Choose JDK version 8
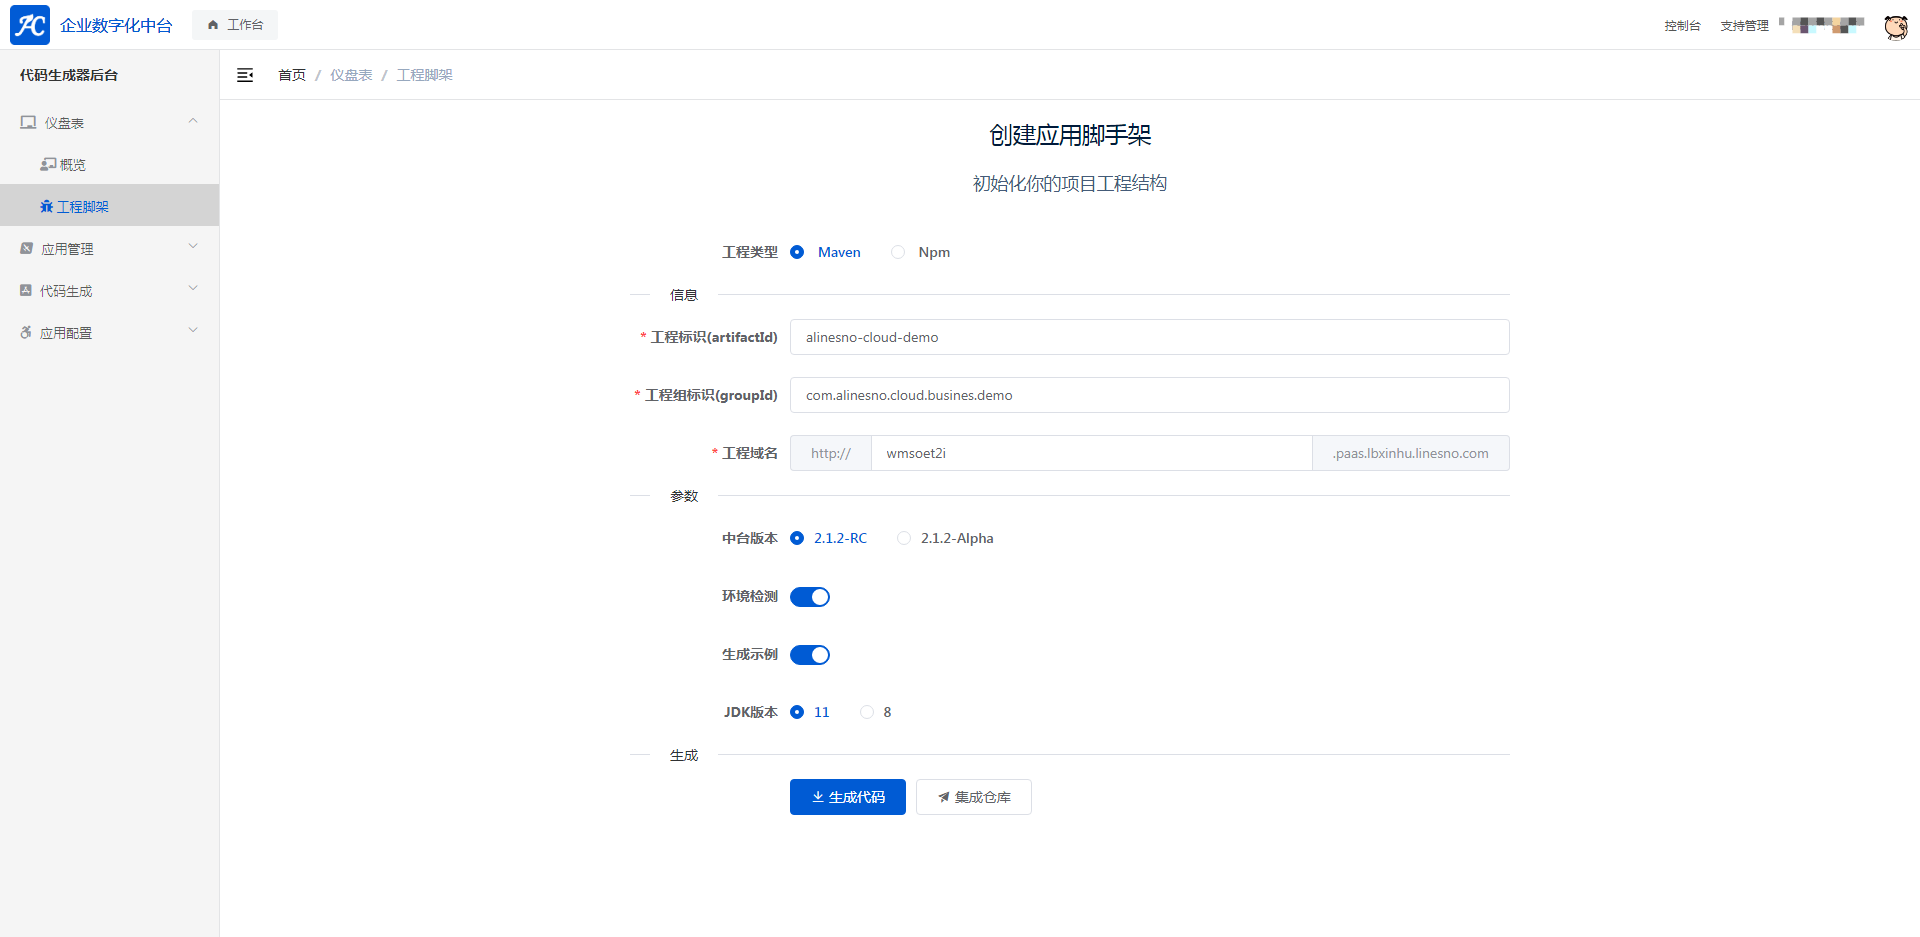Screen dimensions: 1920x937 (x=867, y=713)
